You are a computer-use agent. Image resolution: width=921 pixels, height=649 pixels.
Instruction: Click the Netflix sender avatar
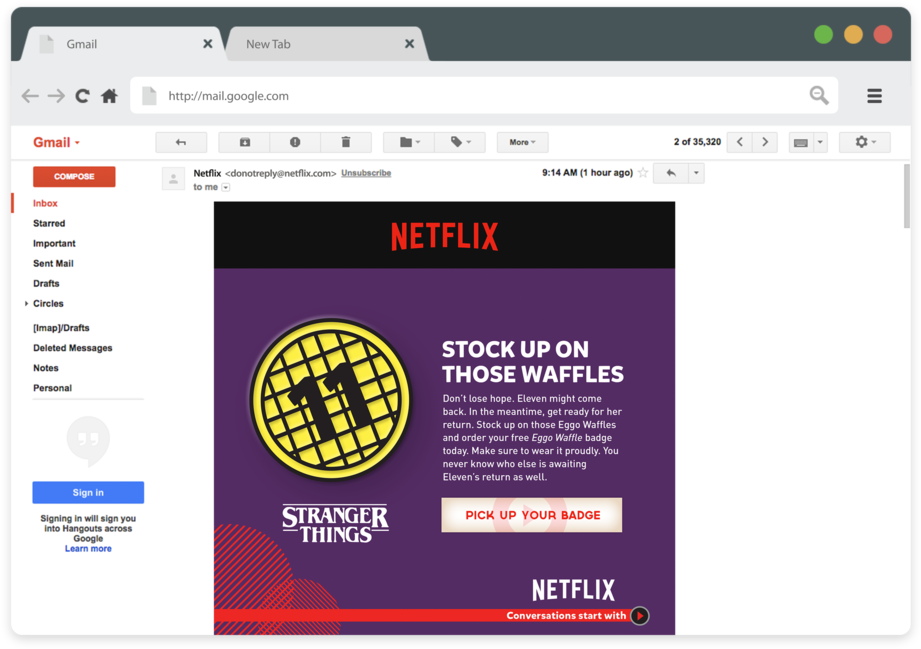(173, 179)
